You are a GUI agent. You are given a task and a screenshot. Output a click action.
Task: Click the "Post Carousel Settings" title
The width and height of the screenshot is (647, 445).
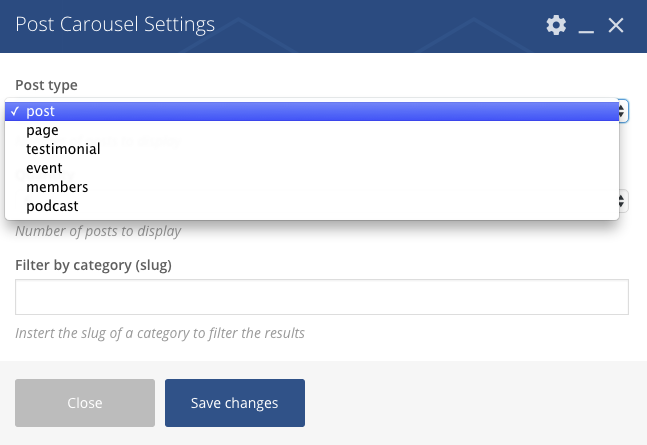(x=115, y=24)
